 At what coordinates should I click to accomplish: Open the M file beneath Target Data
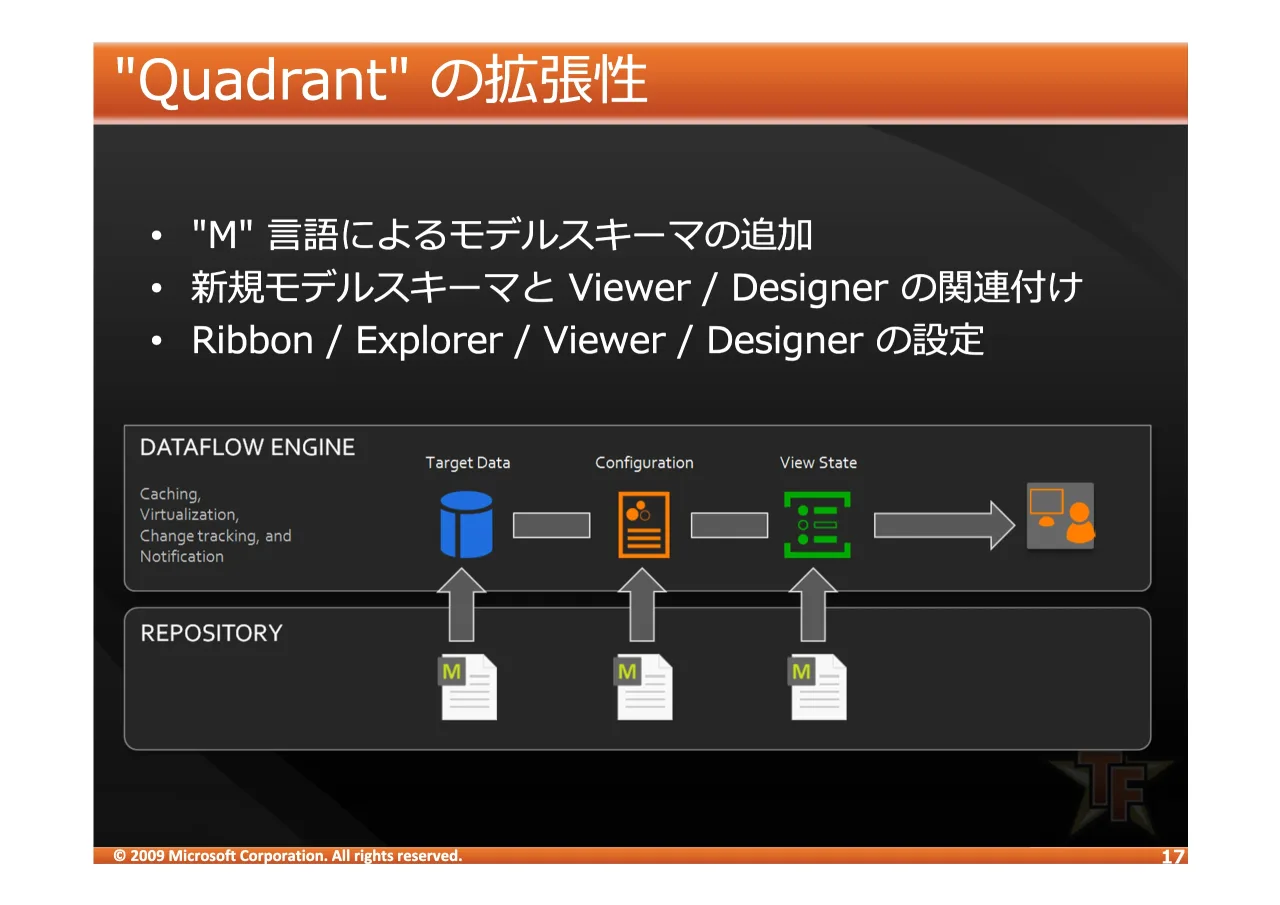(469, 687)
